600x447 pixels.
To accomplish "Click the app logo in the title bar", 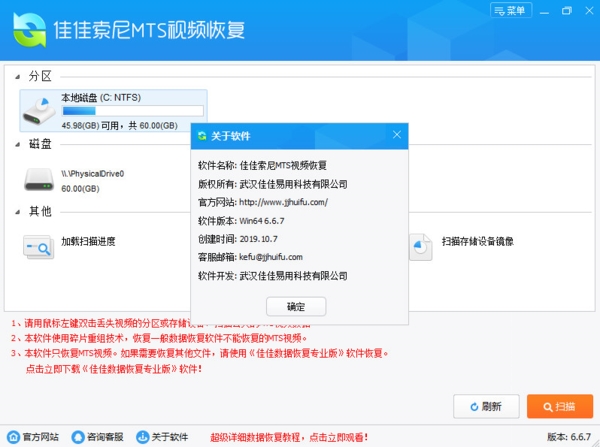I will point(29,30).
